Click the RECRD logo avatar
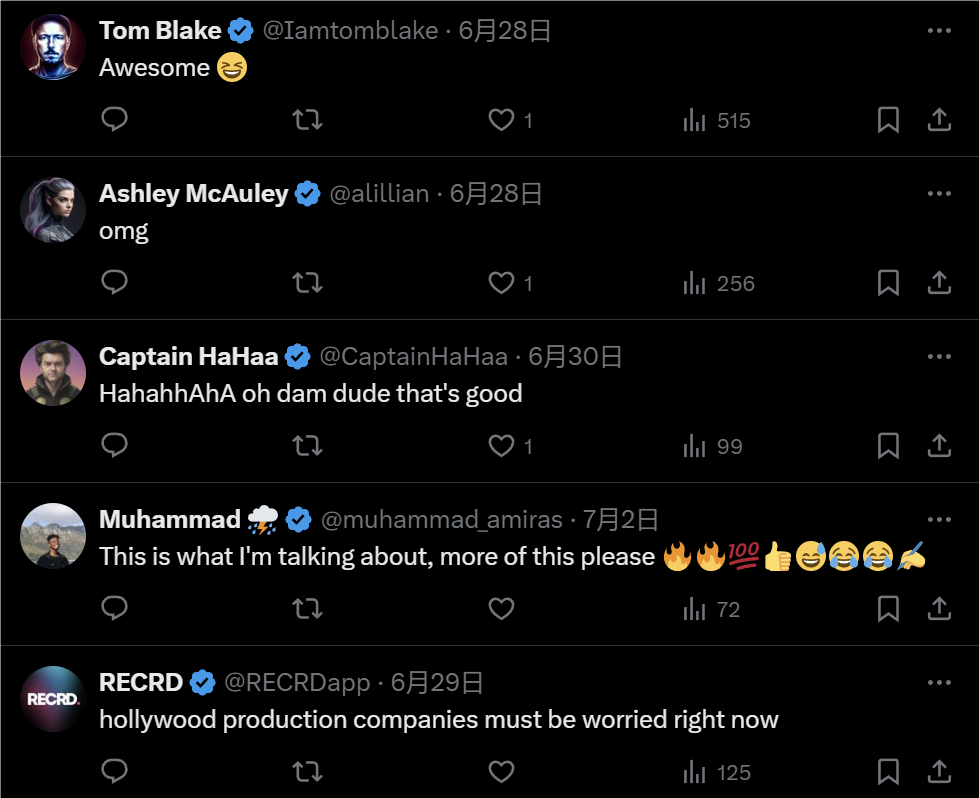This screenshot has height=798, width=979. click(53, 698)
